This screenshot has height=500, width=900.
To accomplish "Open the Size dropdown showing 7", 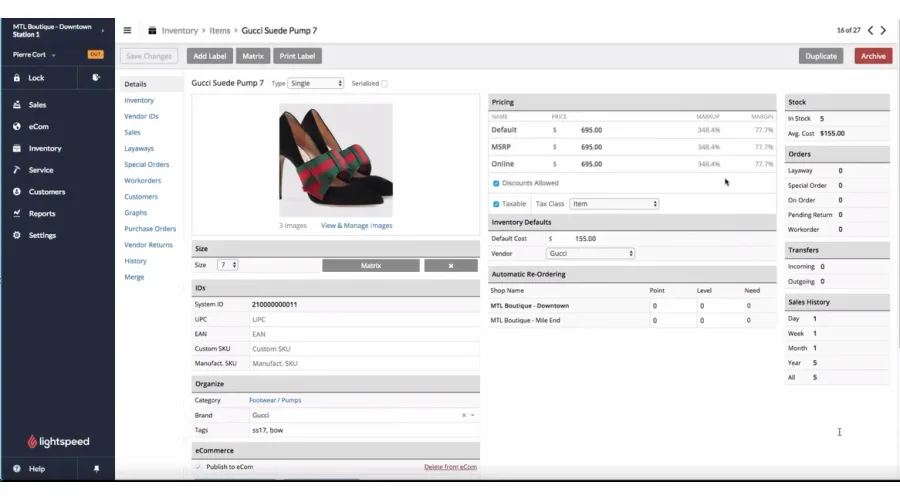I will tap(227, 265).
